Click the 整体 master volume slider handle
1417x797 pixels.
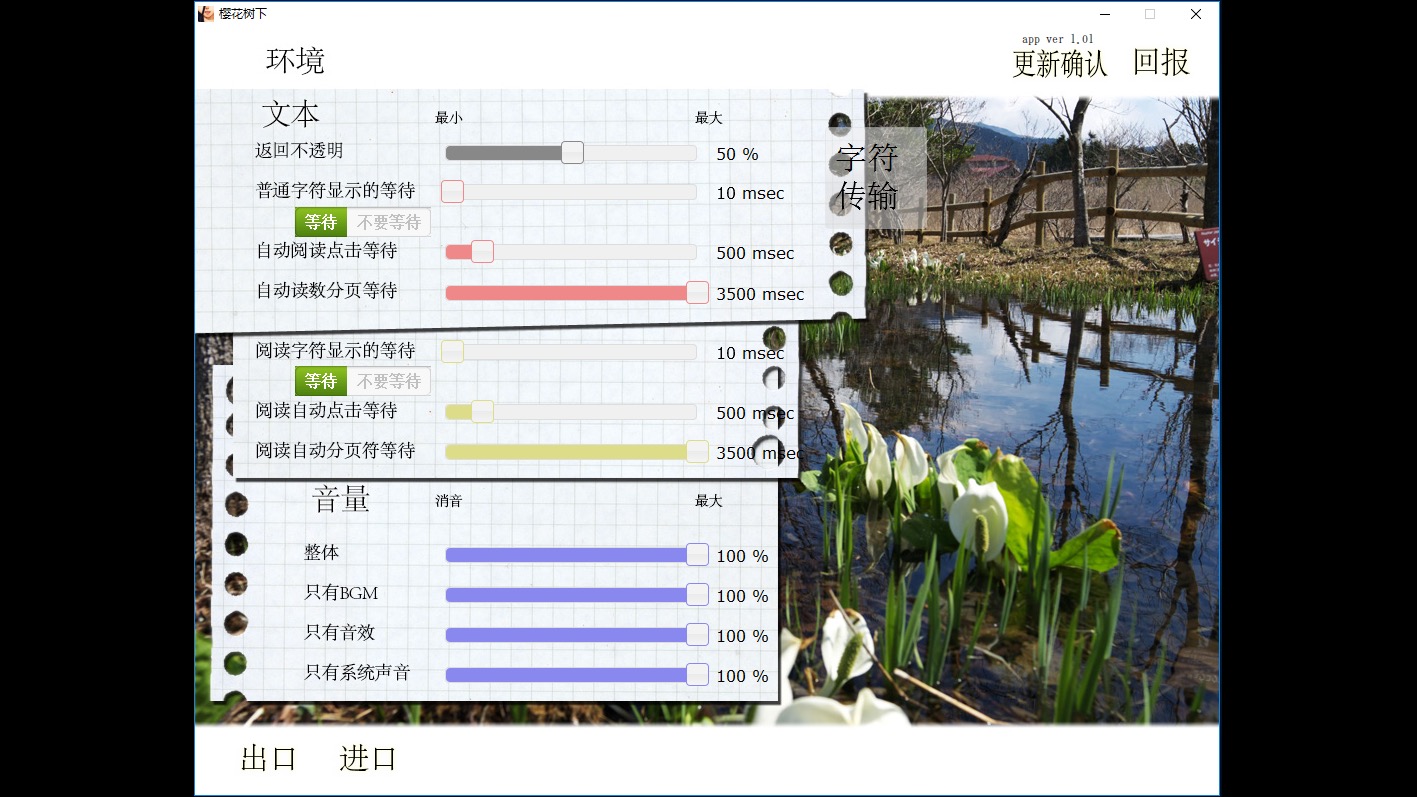[x=696, y=554]
